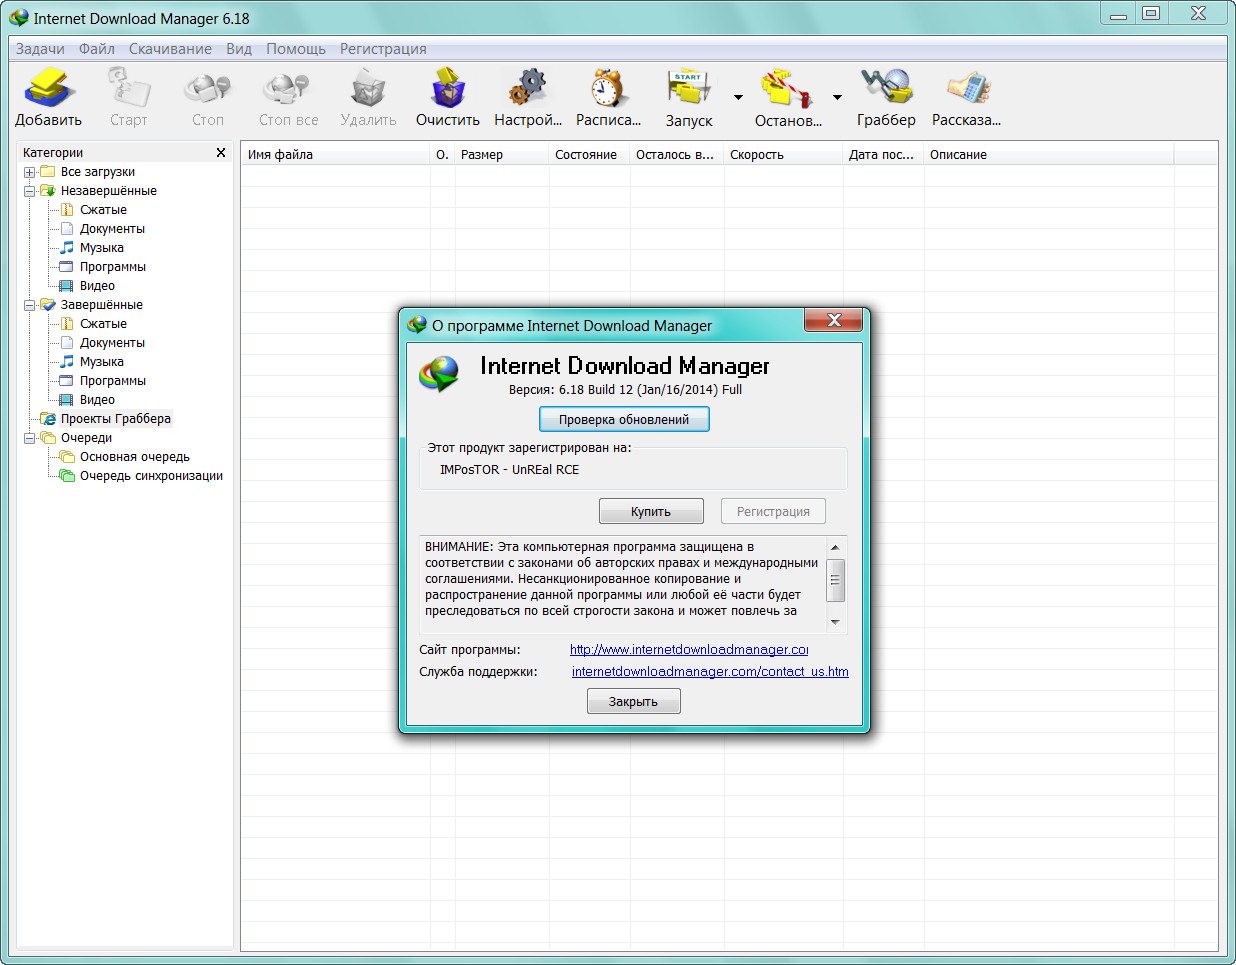Expand the Все загрузки tree node

pyautogui.click(x=30, y=172)
